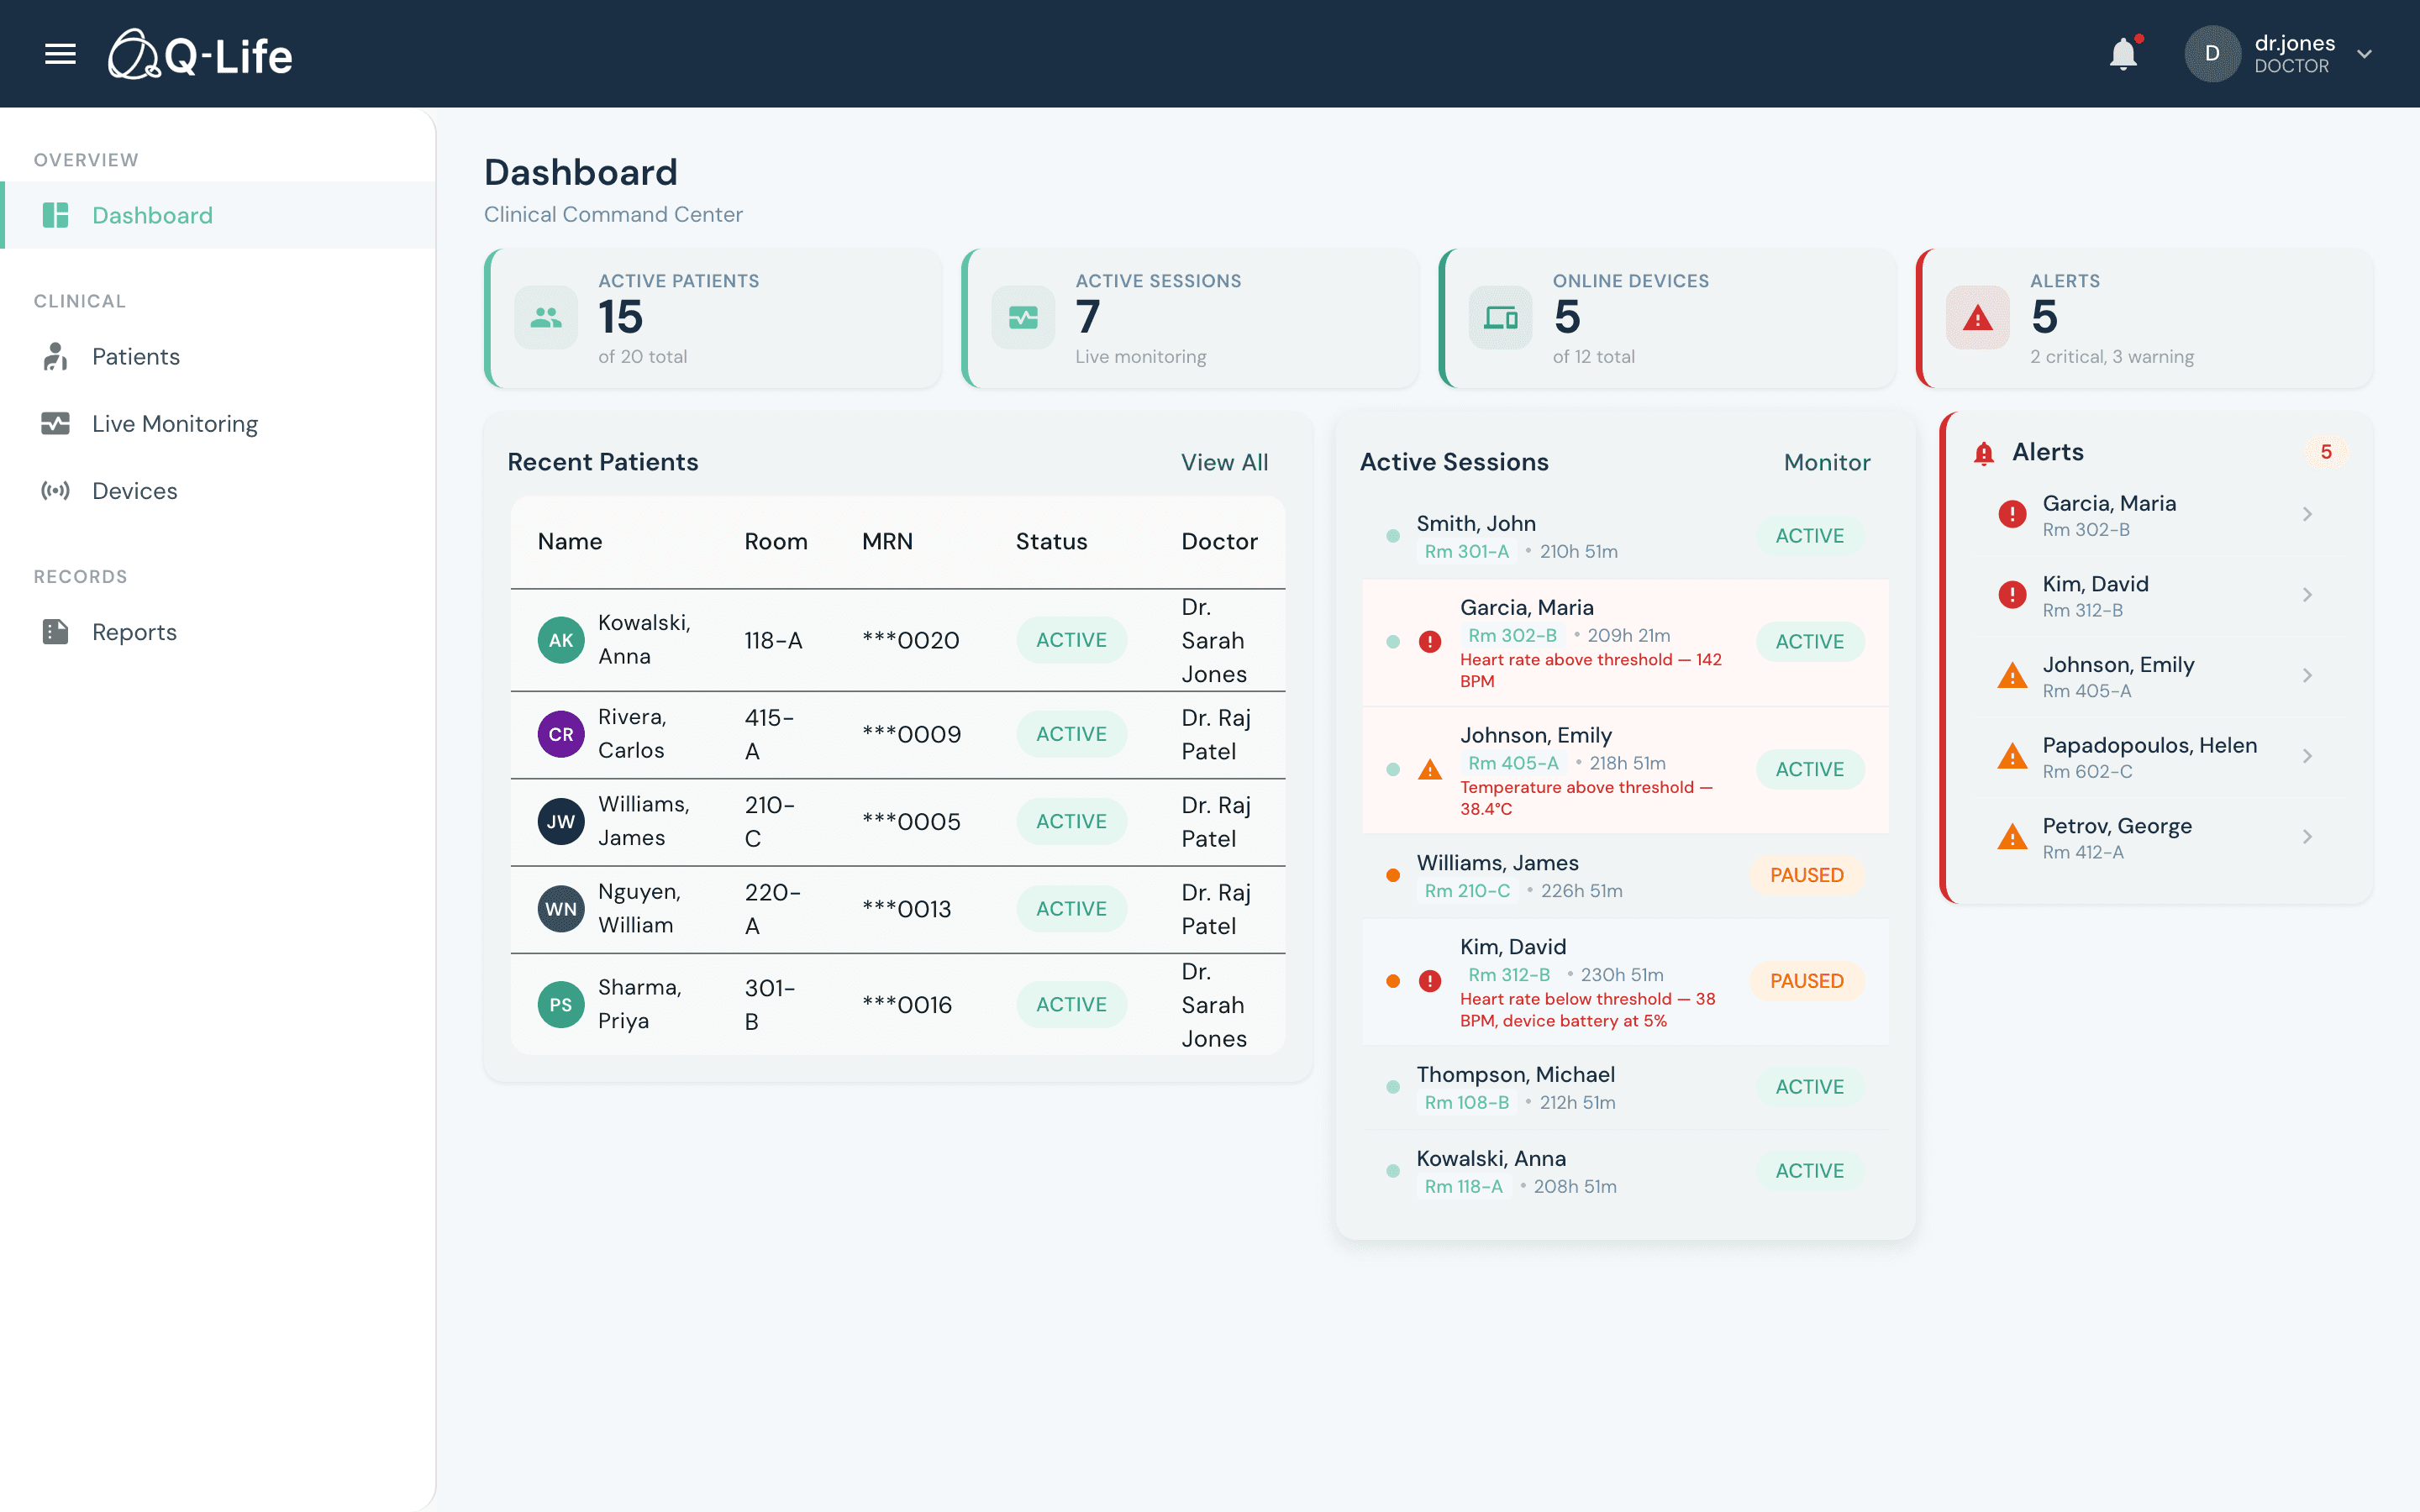
Task: Click Anna Kowalski's AK avatar circle
Action: (561, 640)
